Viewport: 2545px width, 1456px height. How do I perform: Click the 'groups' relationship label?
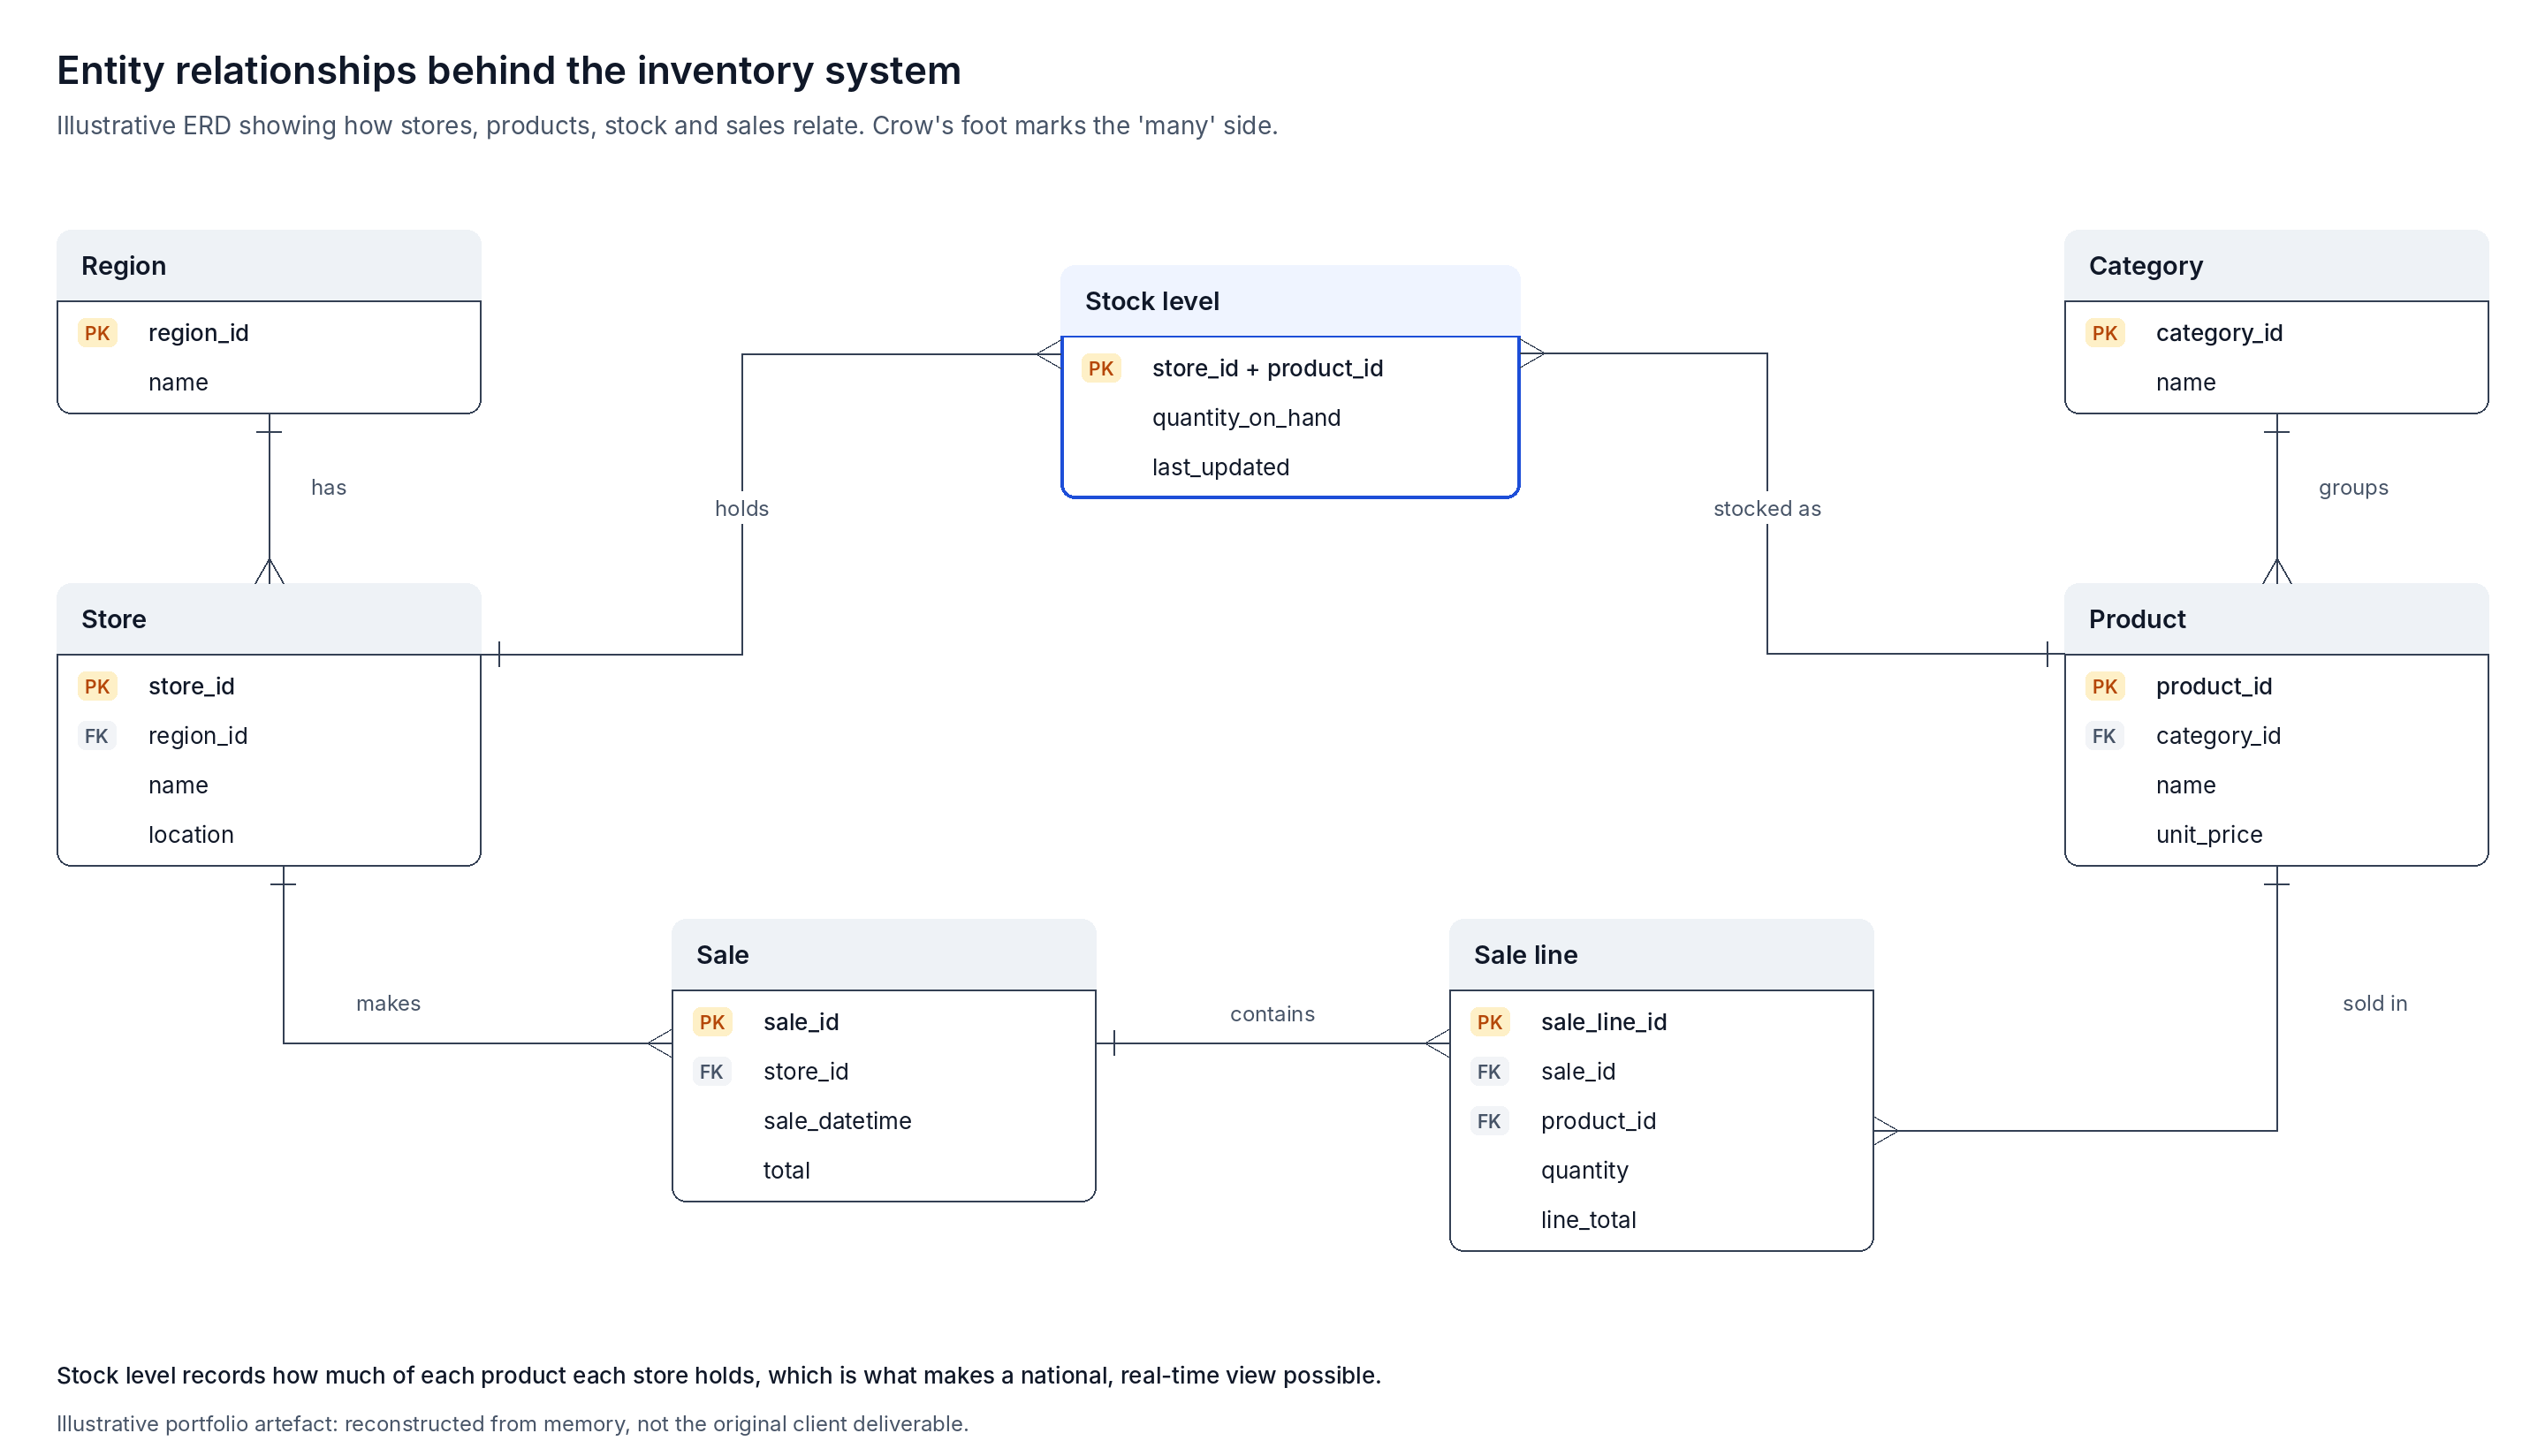pos(2353,487)
